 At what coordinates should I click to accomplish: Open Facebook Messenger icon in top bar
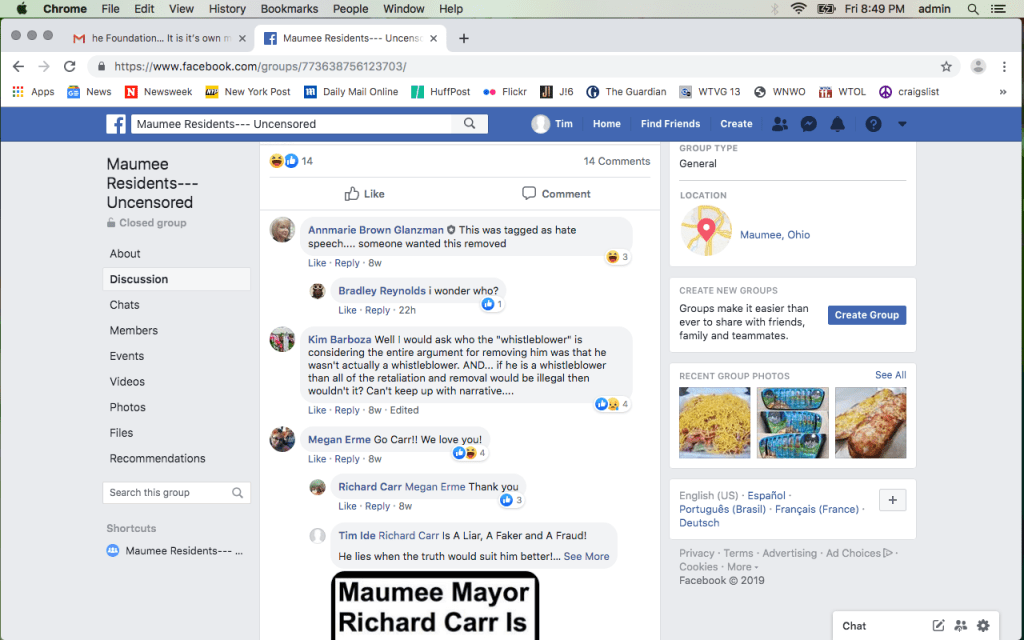pyautogui.click(x=809, y=124)
